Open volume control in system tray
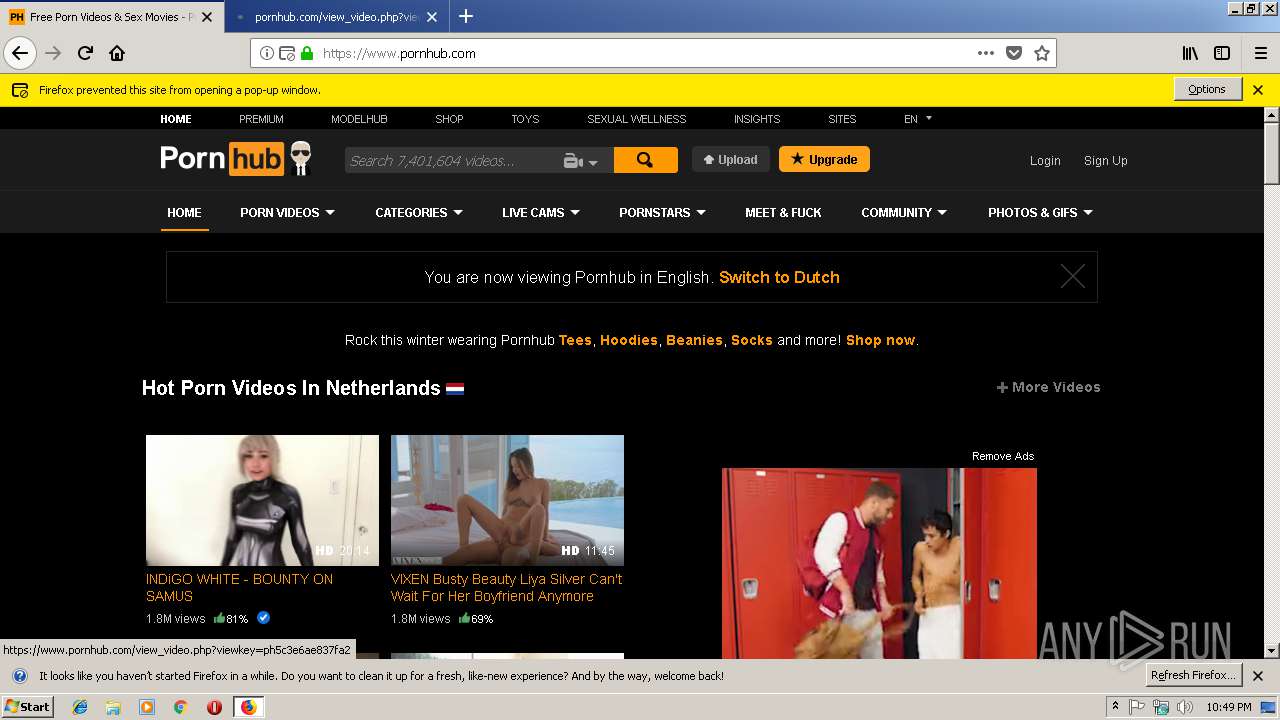Viewport: 1280px width, 720px height. (1184, 707)
